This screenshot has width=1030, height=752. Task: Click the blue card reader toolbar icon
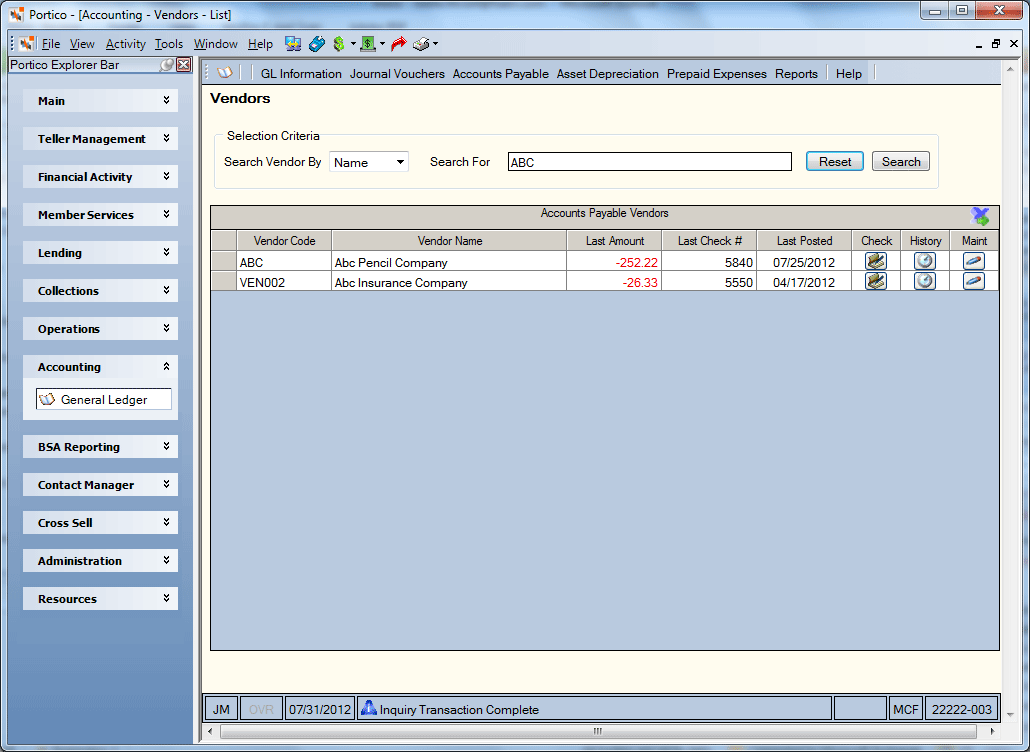coord(317,44)
